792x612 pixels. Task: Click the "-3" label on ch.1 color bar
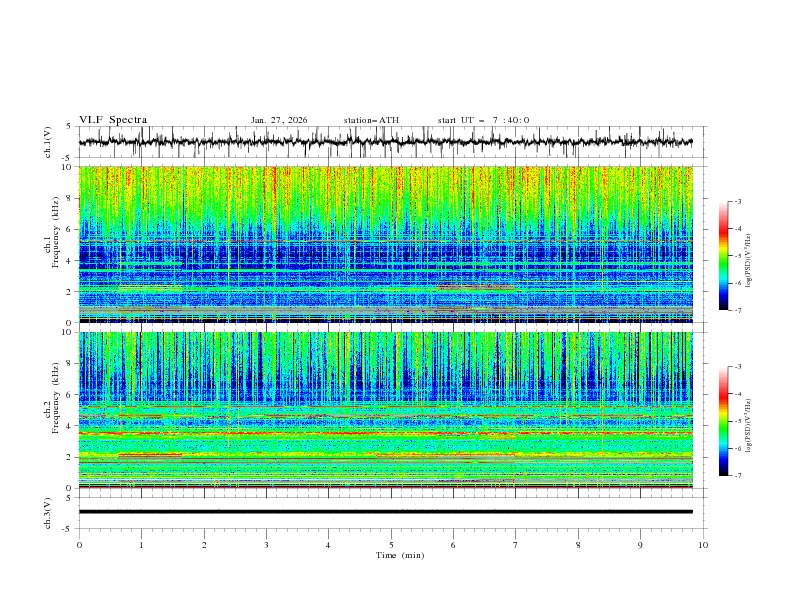[x=737, y=201]
